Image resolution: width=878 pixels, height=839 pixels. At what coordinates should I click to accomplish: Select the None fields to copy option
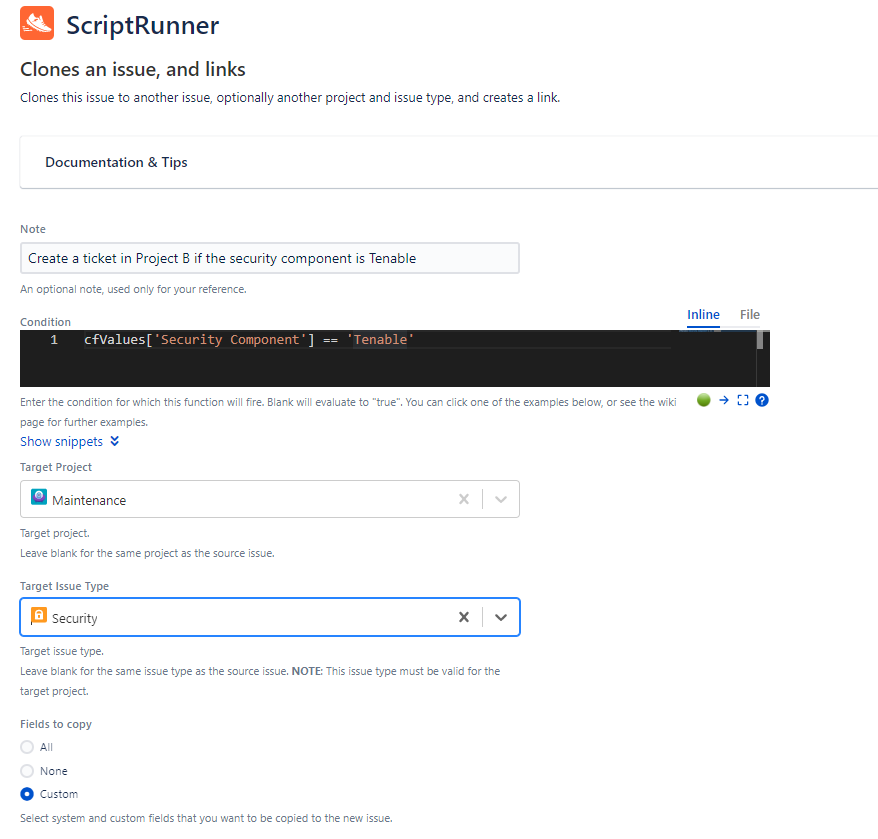[27, 770]
